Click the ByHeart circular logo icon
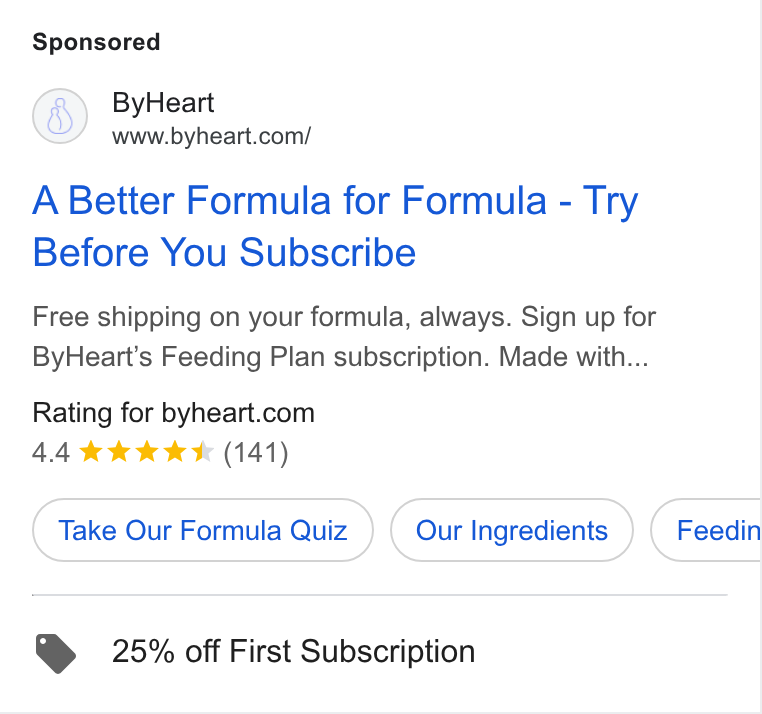Viewport: 762px width, 714px height. [60, 116]
